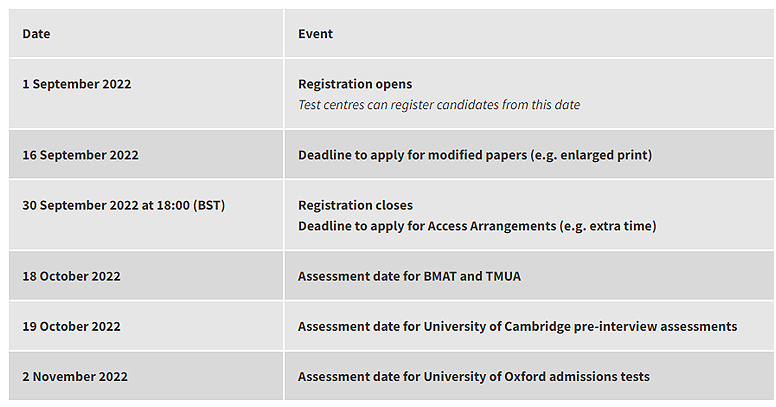Select the 30 September 2022 at 18:00 cell
Screen dimensions: 776x407
coord(124,205)
